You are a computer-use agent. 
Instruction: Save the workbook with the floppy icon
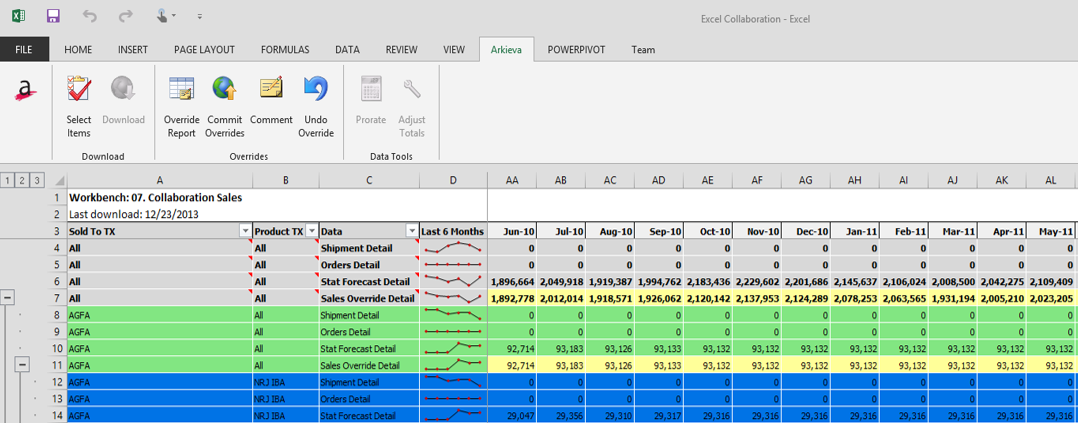tap(53, 15)
